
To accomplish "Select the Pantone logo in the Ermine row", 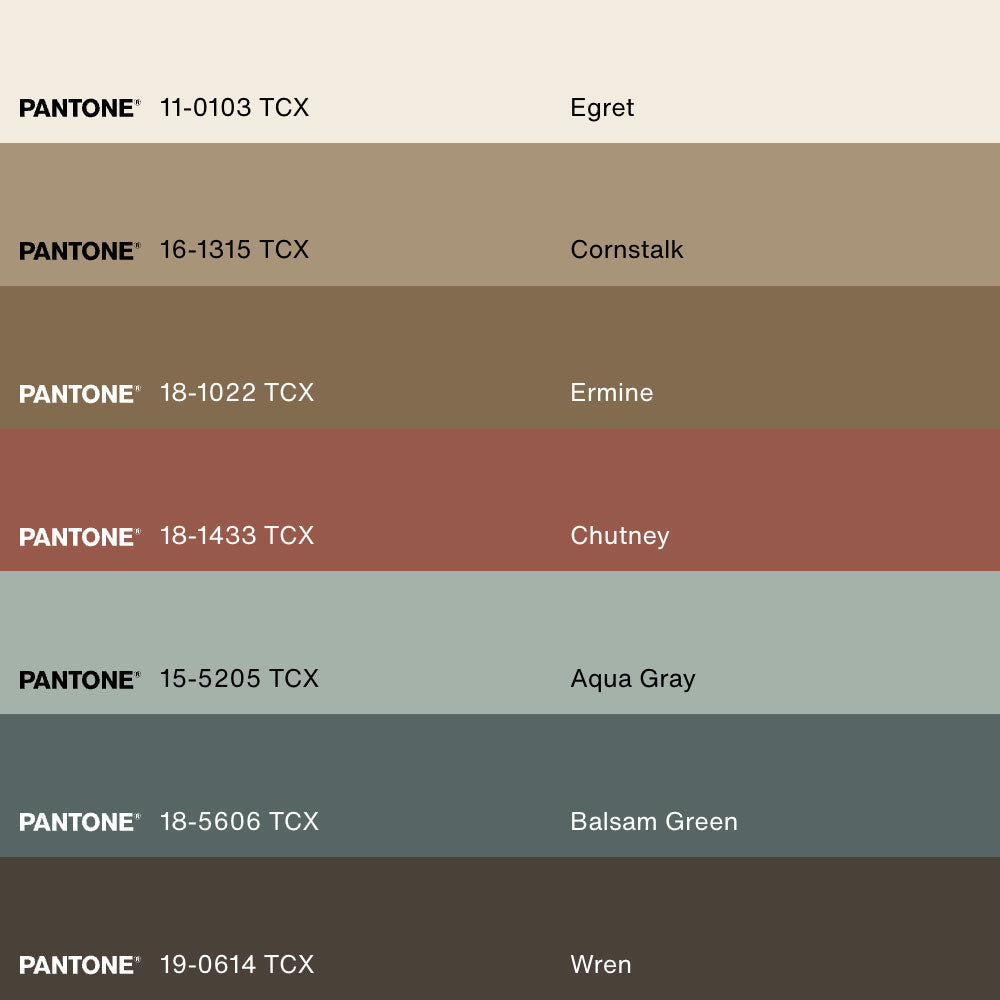I will click(x=79, y=394).
